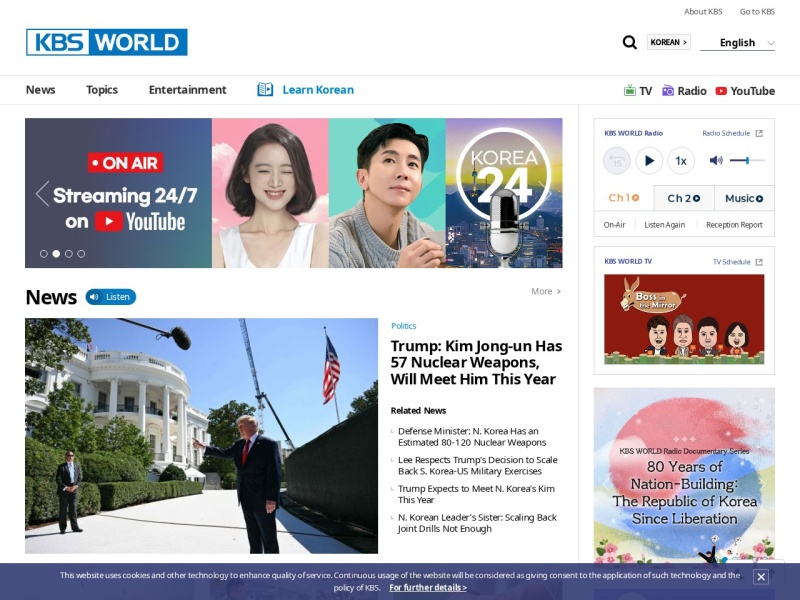The width and height of the screenshot is (800, 600).
Task: Open Go to KBS link
Action: pos(757,12)
